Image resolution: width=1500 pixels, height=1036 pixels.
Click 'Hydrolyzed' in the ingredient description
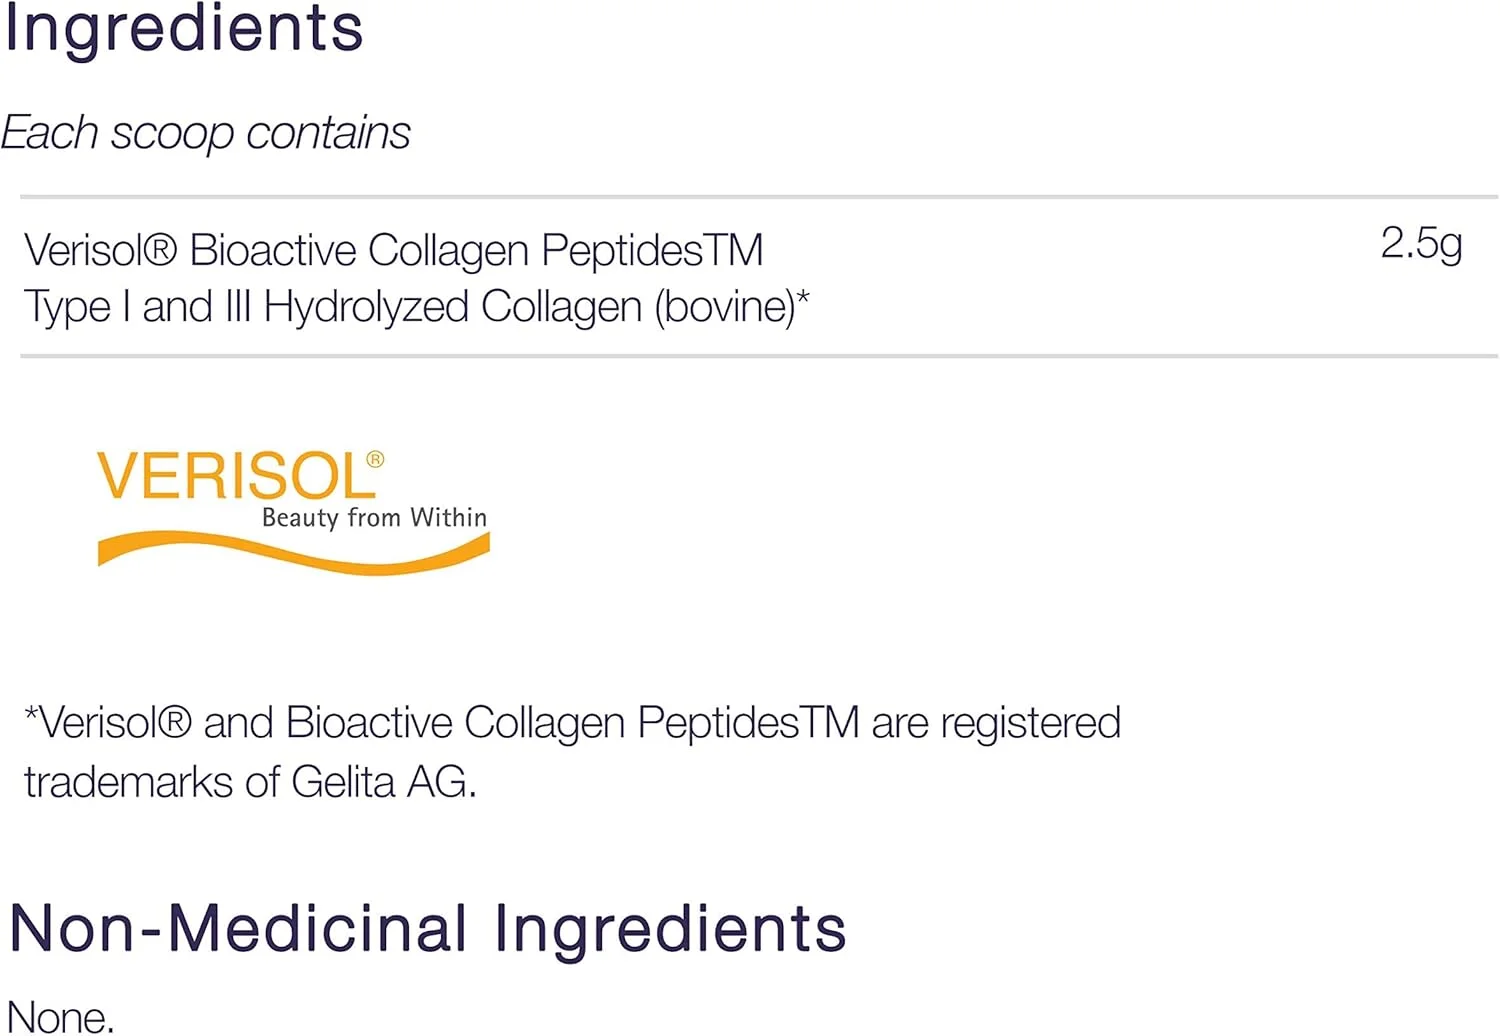pyautogui.click(x=366, y=307)
